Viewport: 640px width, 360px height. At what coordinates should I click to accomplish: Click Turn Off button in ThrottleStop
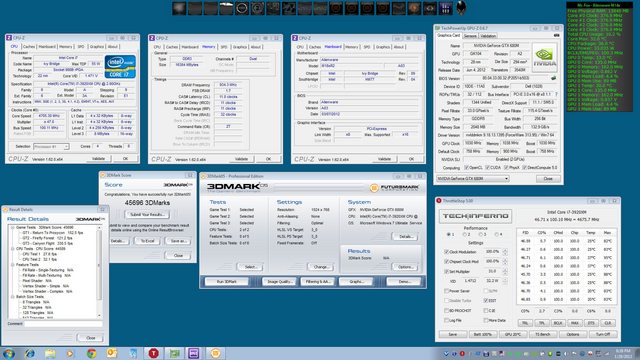pyautogui.click(x=603, y=334)
